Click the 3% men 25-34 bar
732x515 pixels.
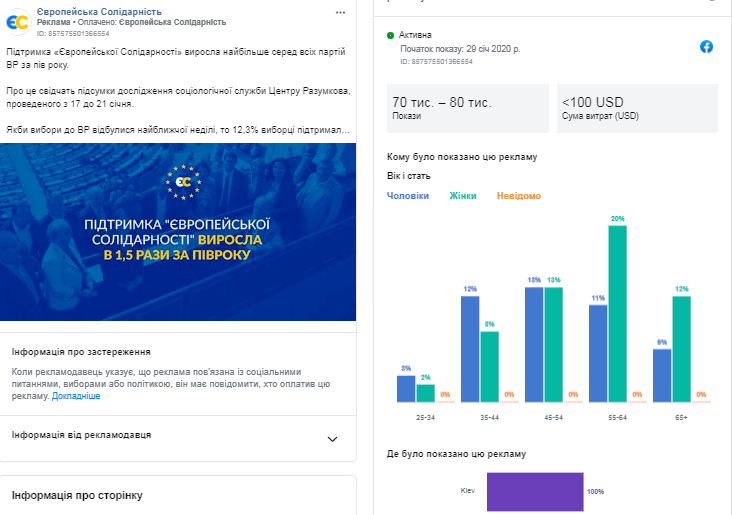(406, 389)
